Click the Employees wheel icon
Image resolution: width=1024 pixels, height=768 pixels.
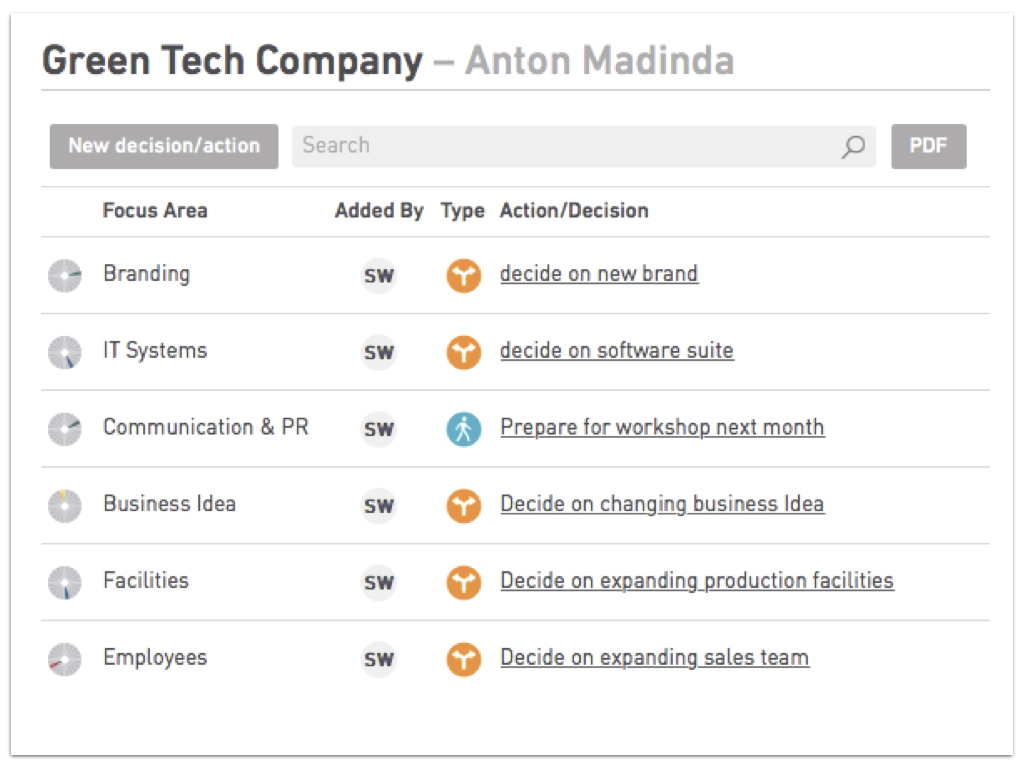pos(65,660)
